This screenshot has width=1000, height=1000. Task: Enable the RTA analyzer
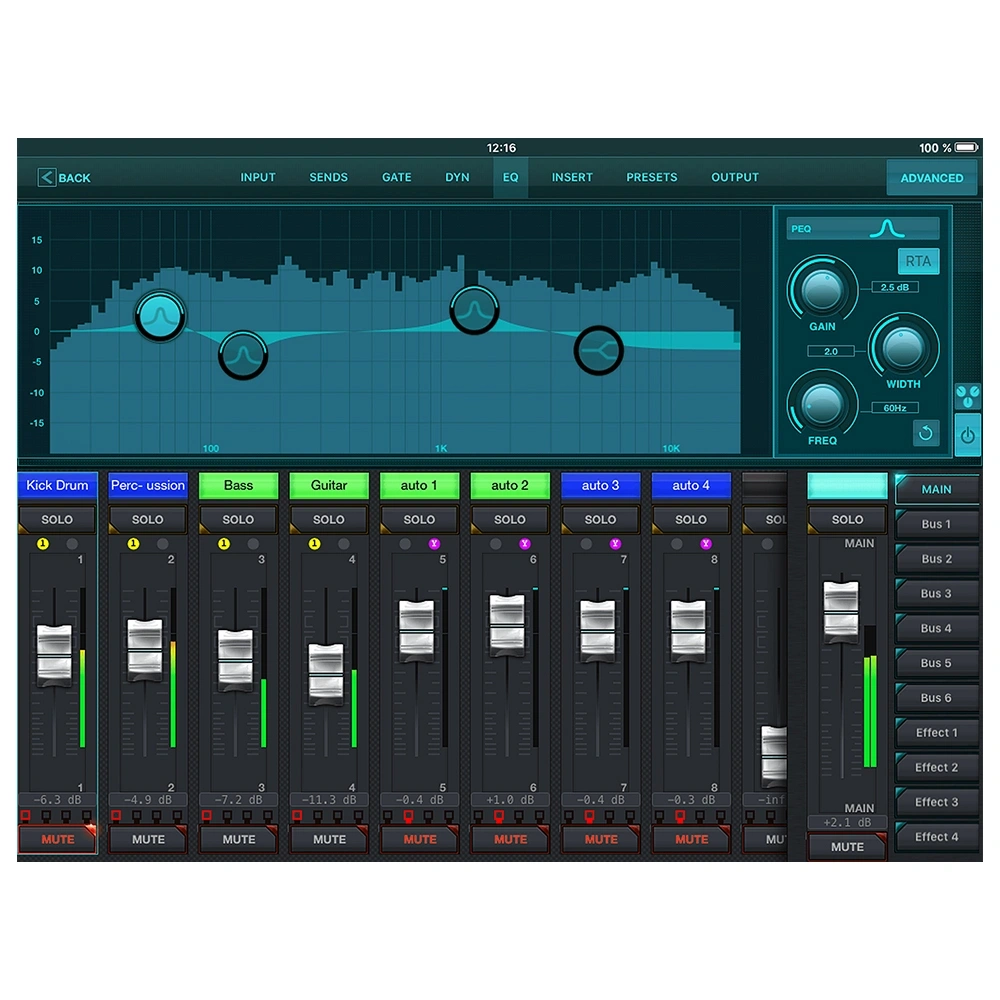pos(918,261)
